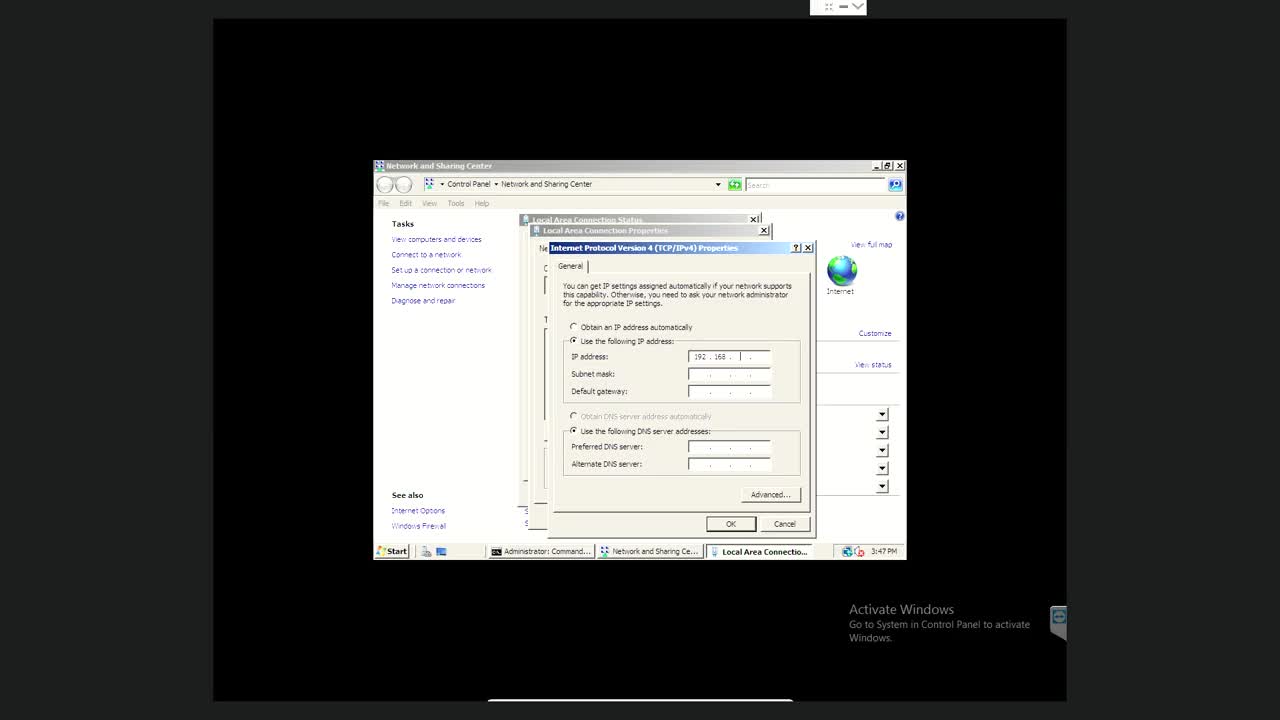The width and height of the screenshot is (1280, 720).
Task: Open the Start menu
Action: point(392,551)
